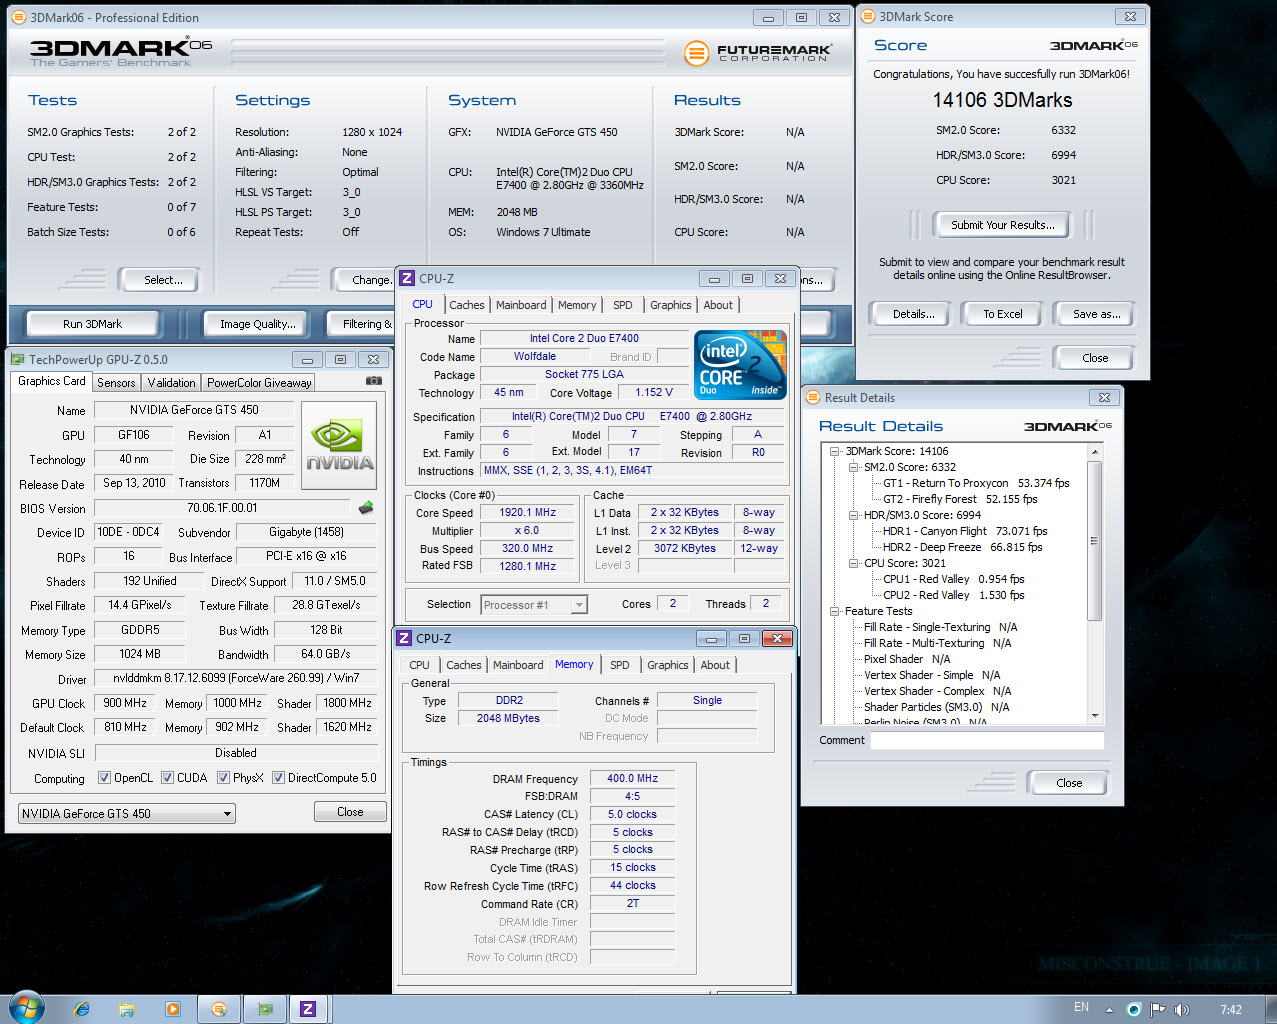Screen dimensions: 1277x1024
Task: Click the Windows Start orb
Action: 27,1007
